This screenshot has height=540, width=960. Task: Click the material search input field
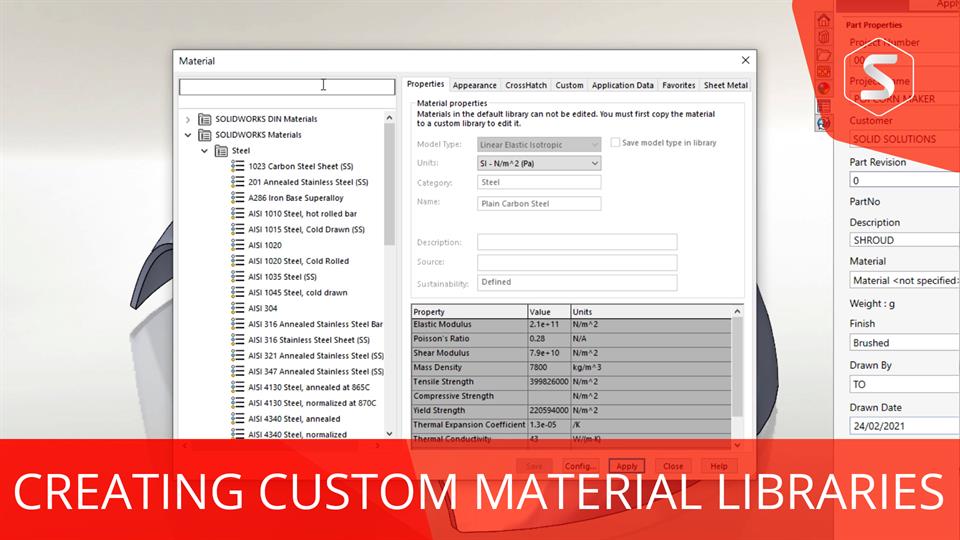pyautogui.click(x=287, y=87)
